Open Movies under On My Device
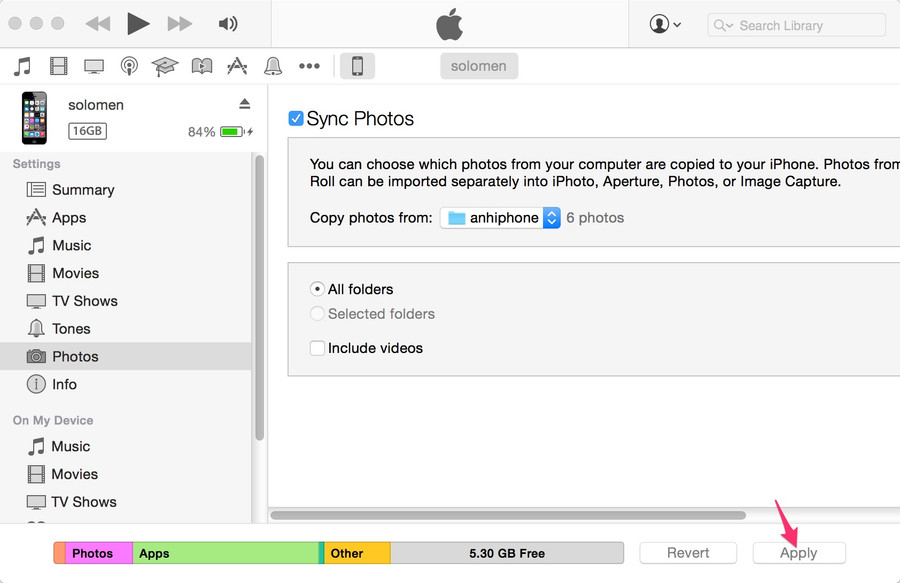 126,474
